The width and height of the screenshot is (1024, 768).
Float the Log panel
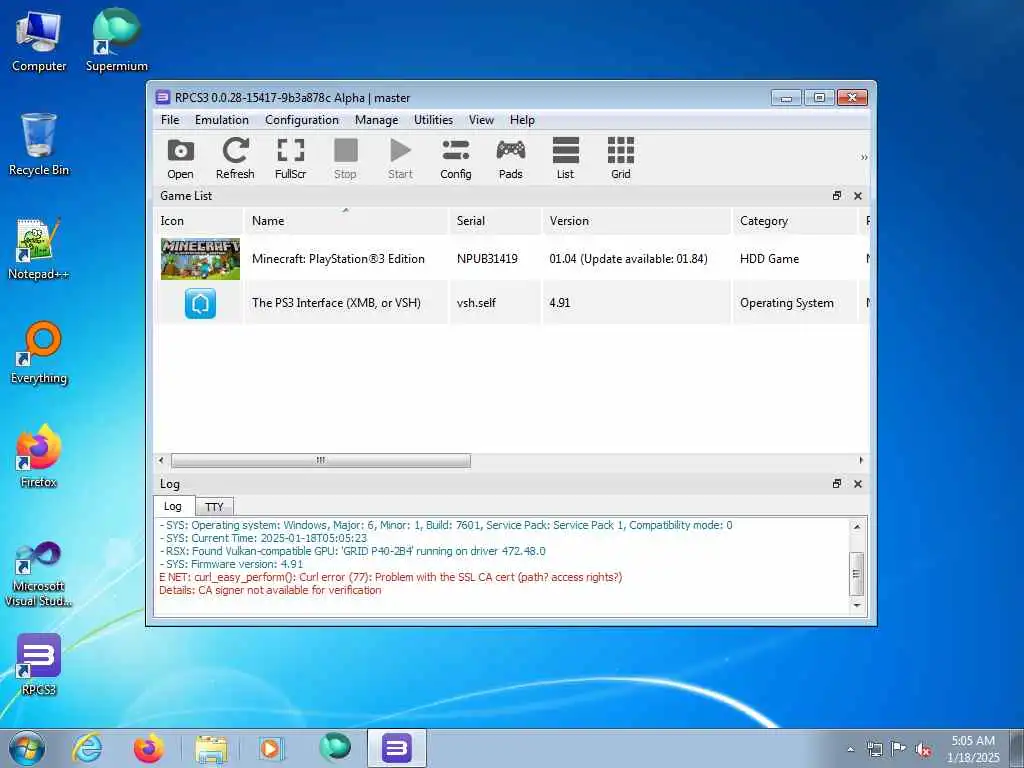837,484
